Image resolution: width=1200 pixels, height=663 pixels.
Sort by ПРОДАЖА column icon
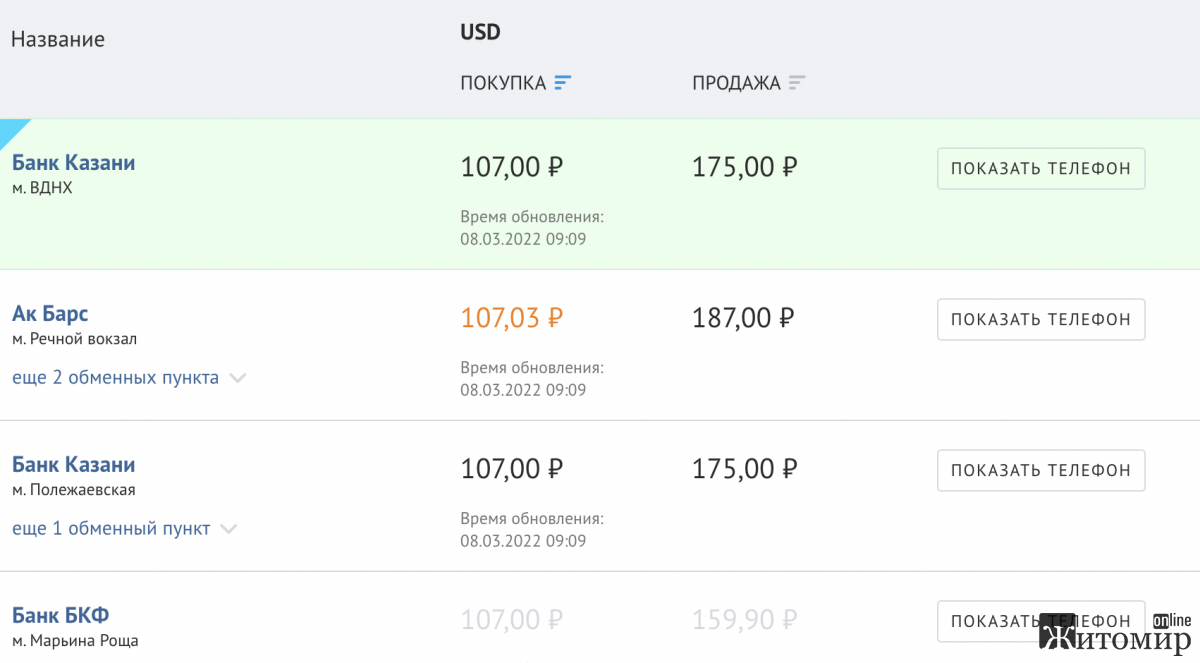coord(797,83)
